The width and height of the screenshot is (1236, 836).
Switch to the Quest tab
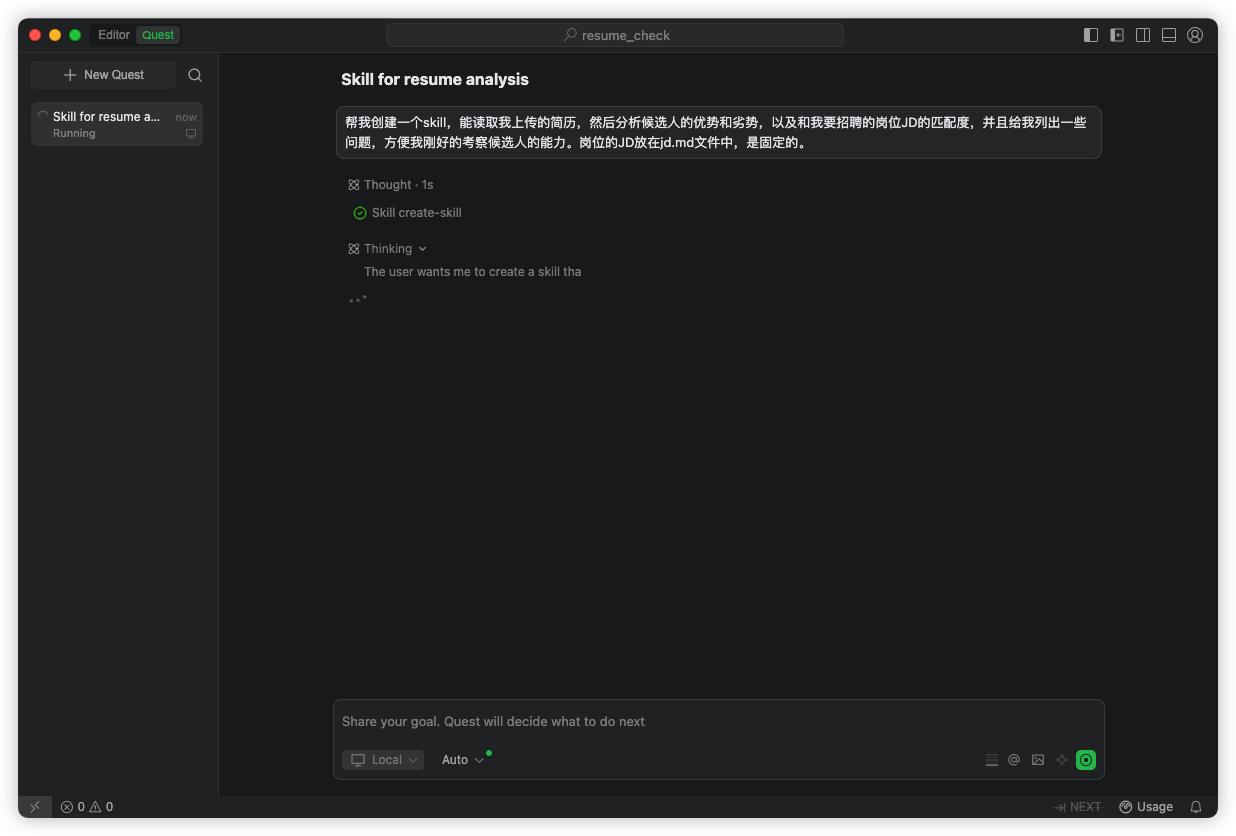158,35
